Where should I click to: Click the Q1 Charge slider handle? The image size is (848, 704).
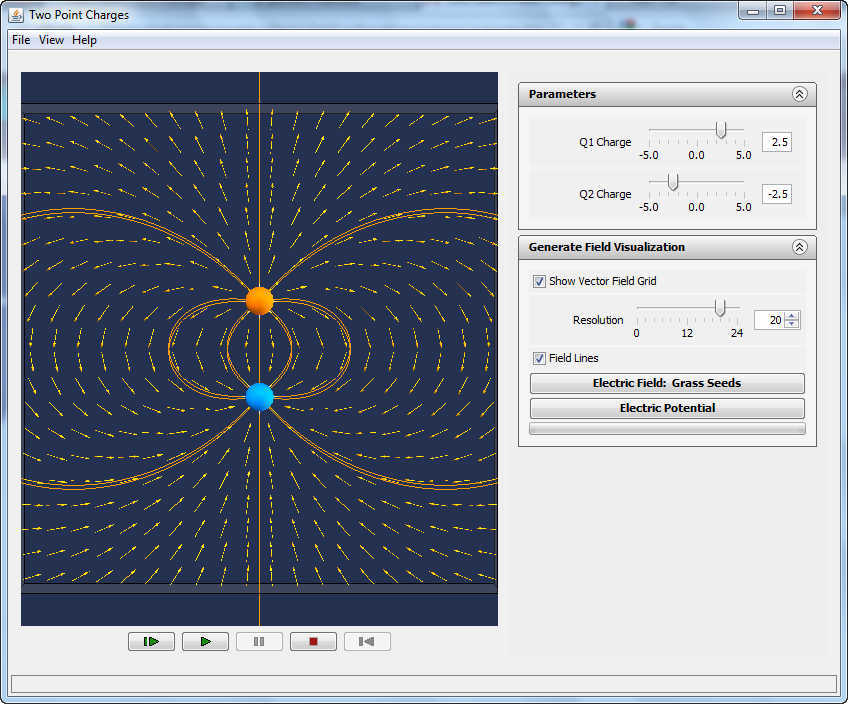coord(720,130)
